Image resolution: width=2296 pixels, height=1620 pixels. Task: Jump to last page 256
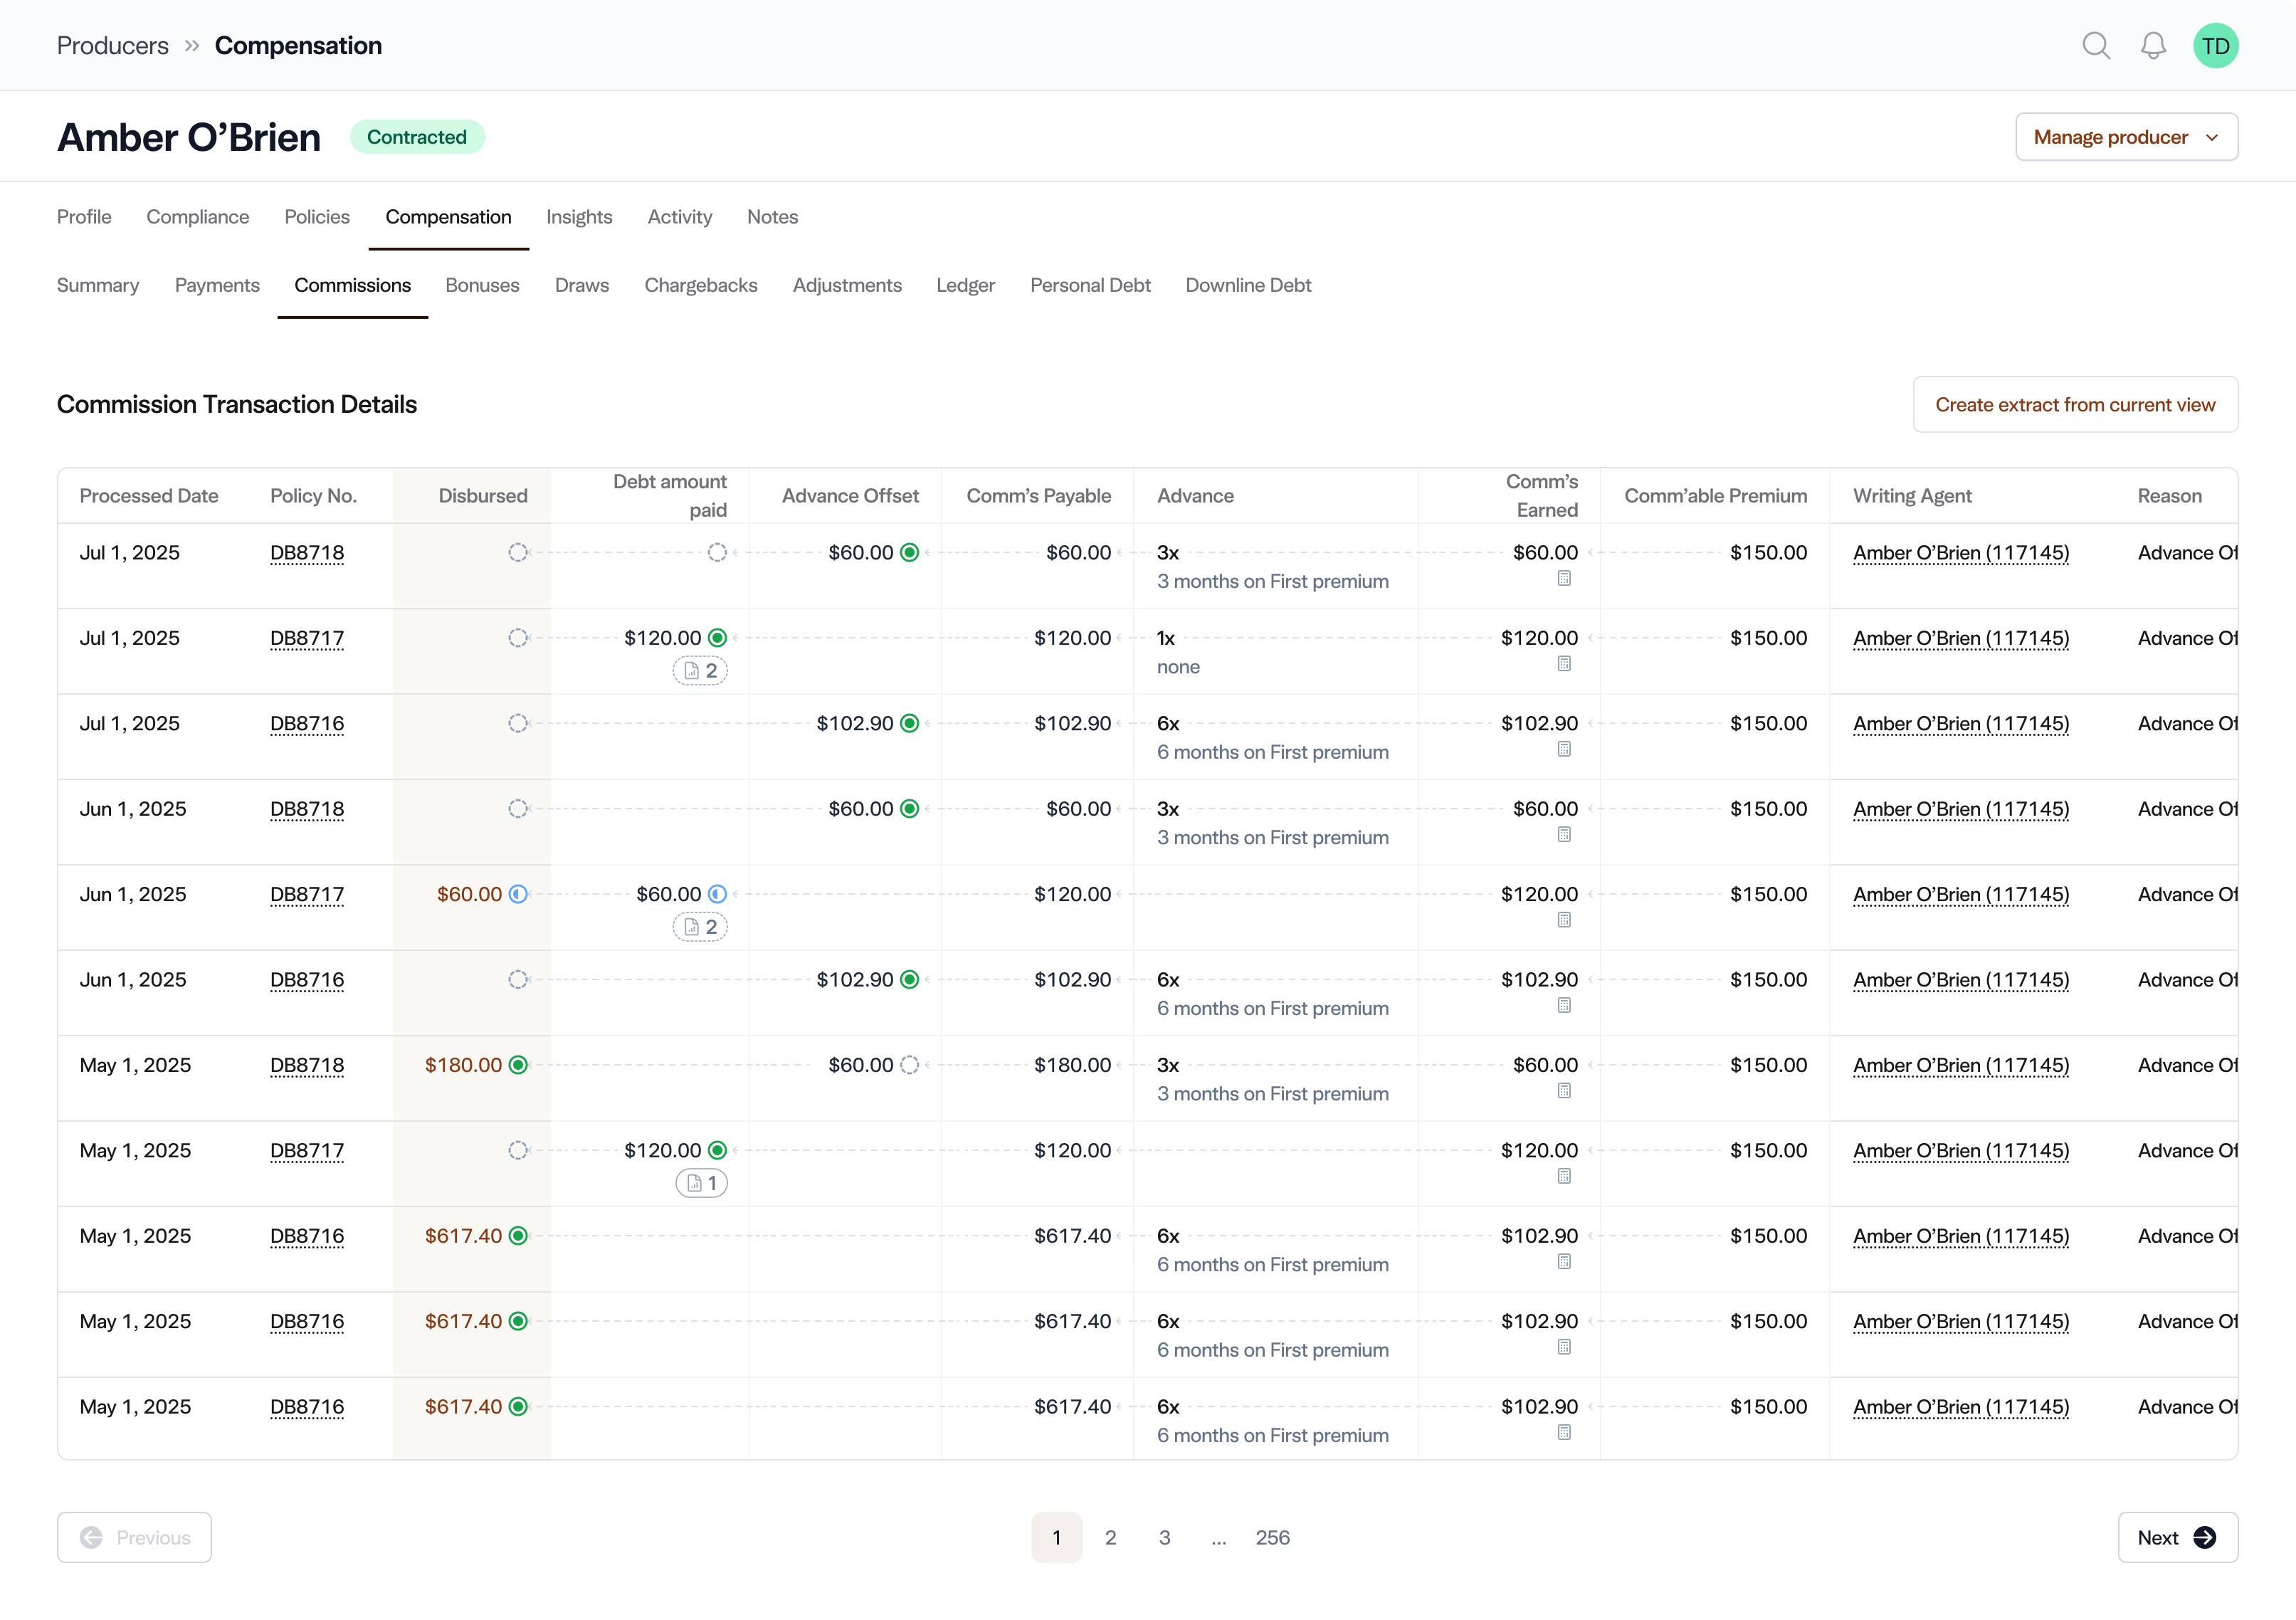[1272, 1538]
